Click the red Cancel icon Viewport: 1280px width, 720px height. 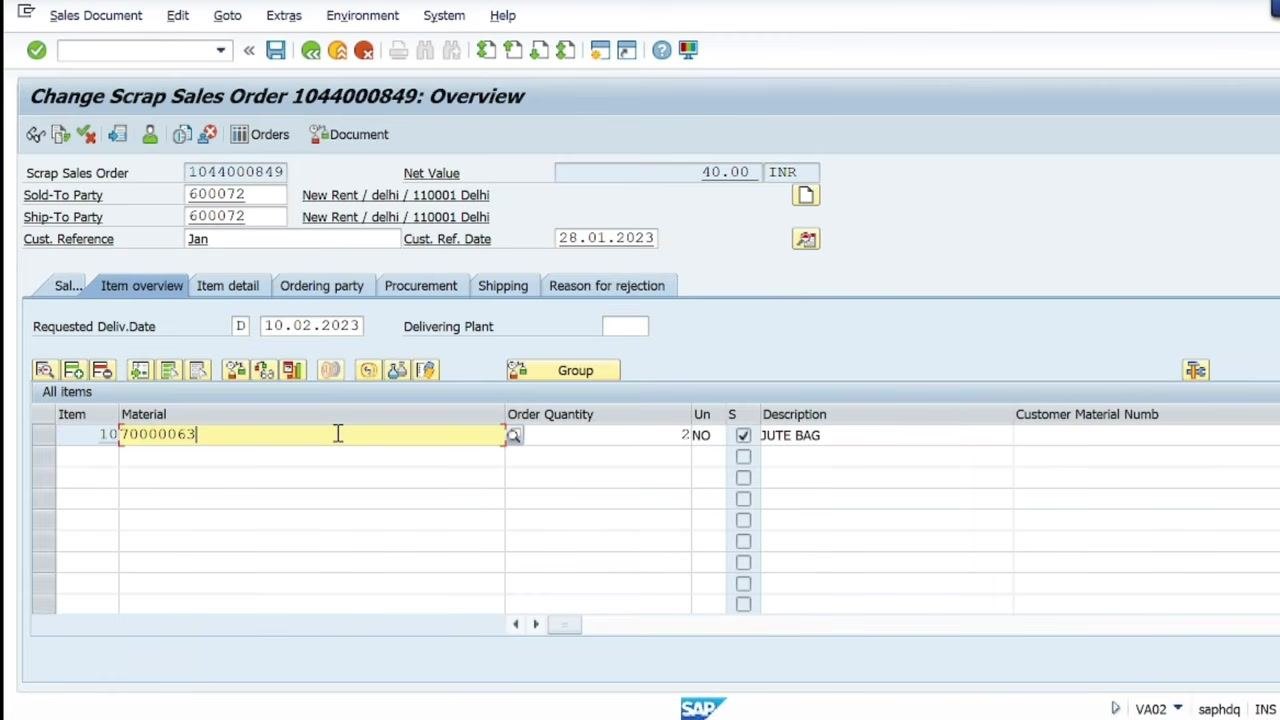364,50
